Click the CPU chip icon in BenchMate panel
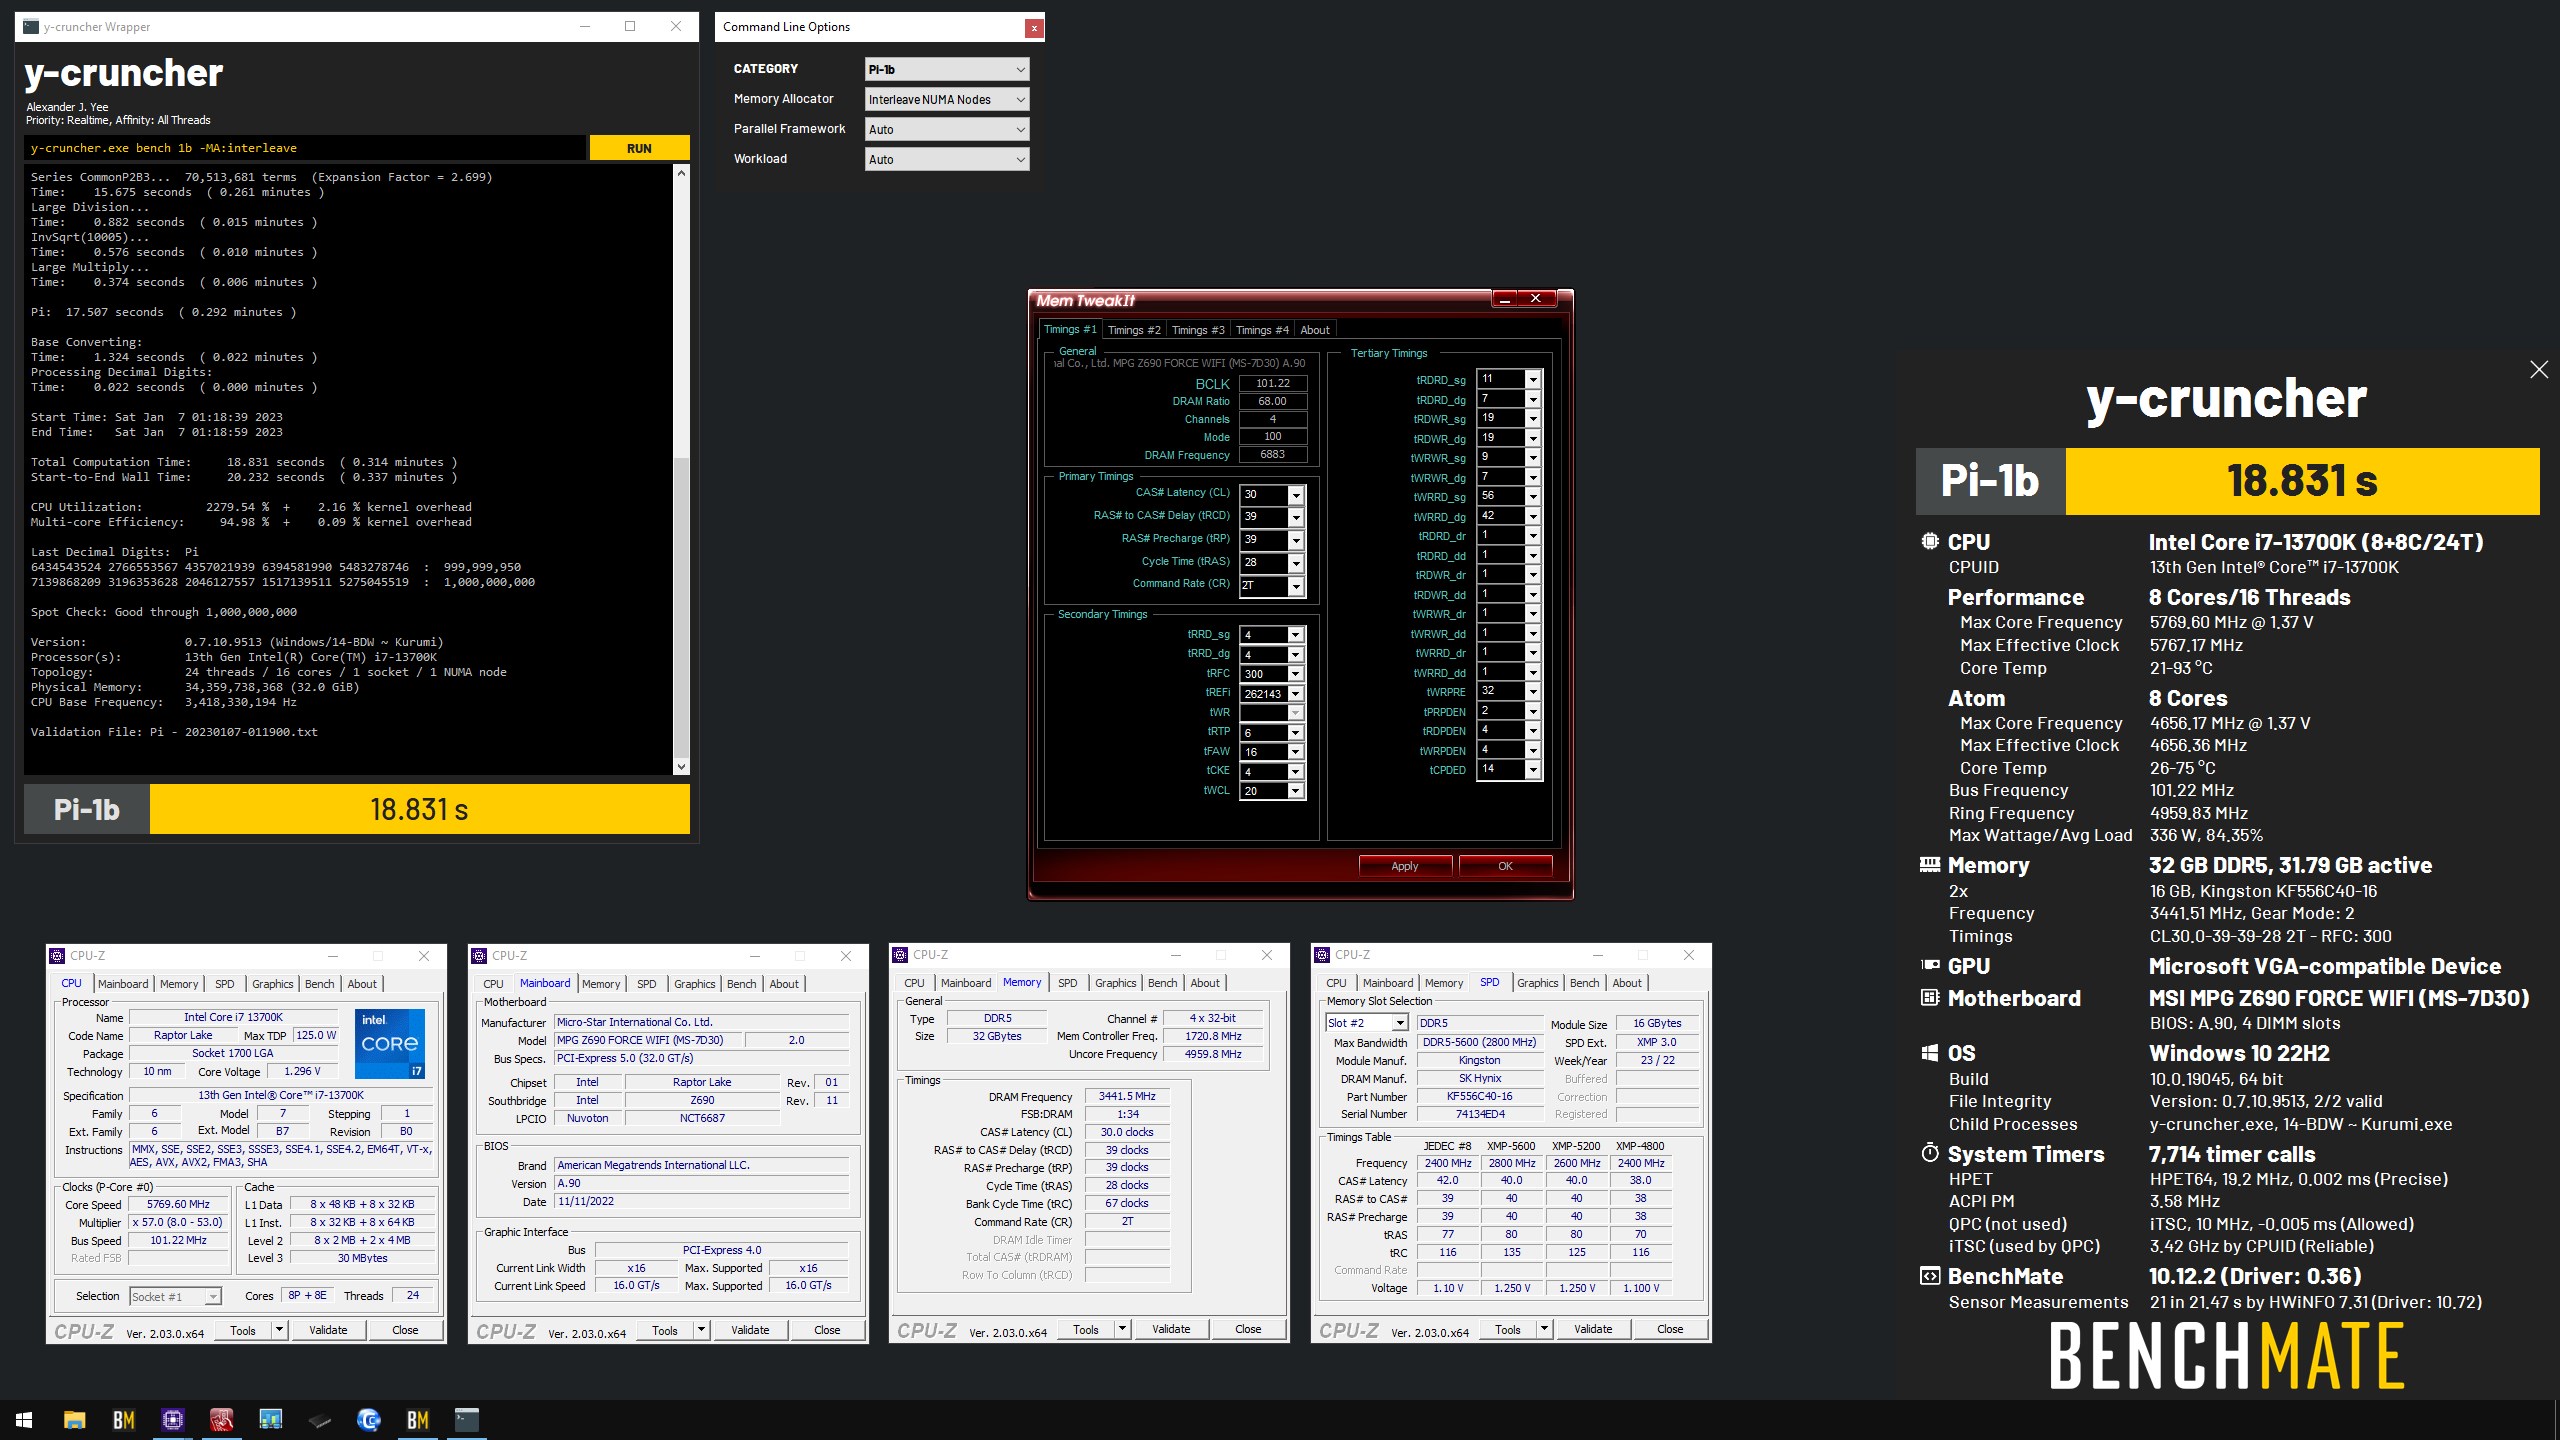 [1930, 541]
